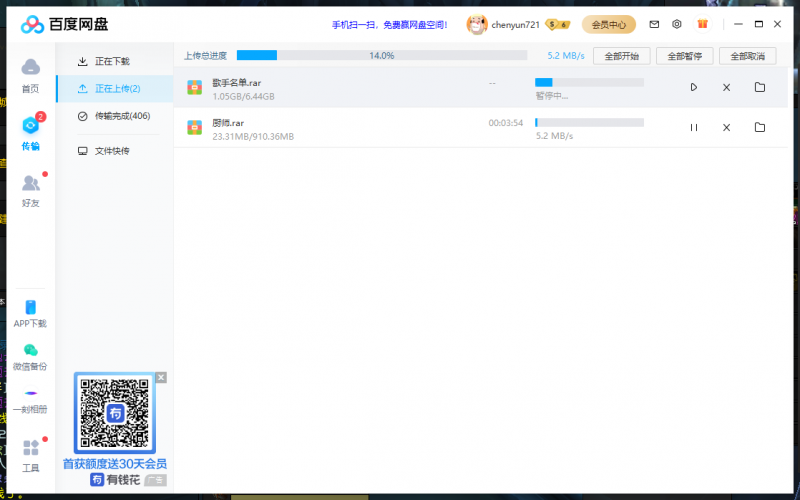Click the red gift box icon
Screen dimensions: 800x500
point(702,24)
